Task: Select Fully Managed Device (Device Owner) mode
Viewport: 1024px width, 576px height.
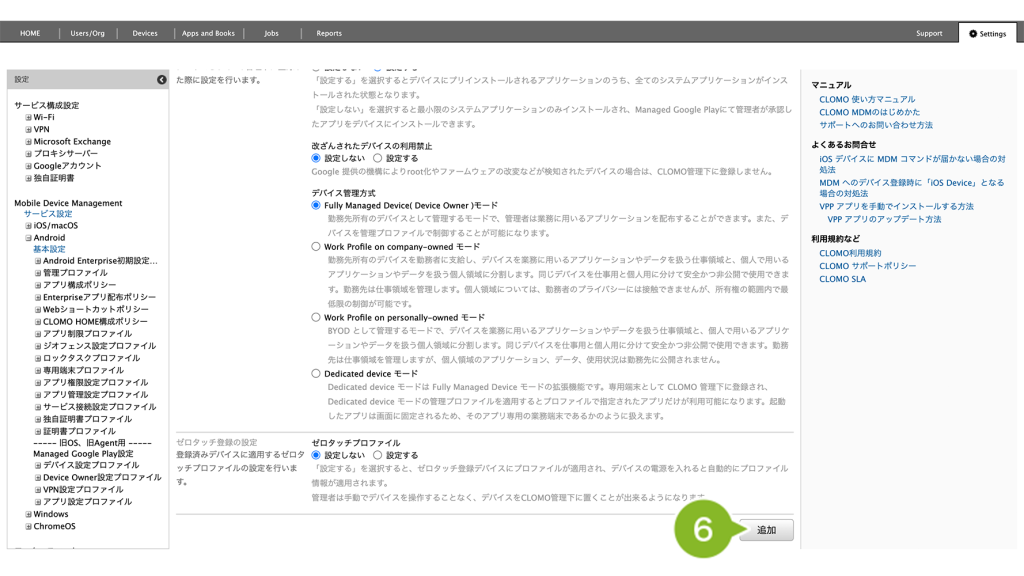Action: (x=316, y=205)
